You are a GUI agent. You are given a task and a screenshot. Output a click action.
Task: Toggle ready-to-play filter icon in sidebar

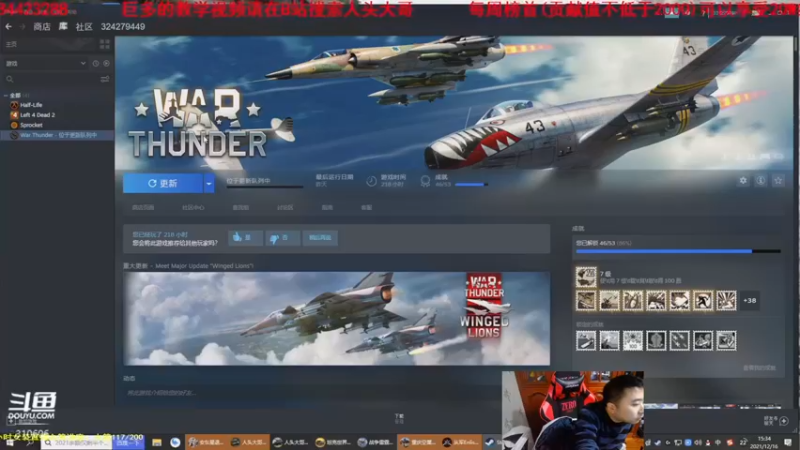(106, 63)
